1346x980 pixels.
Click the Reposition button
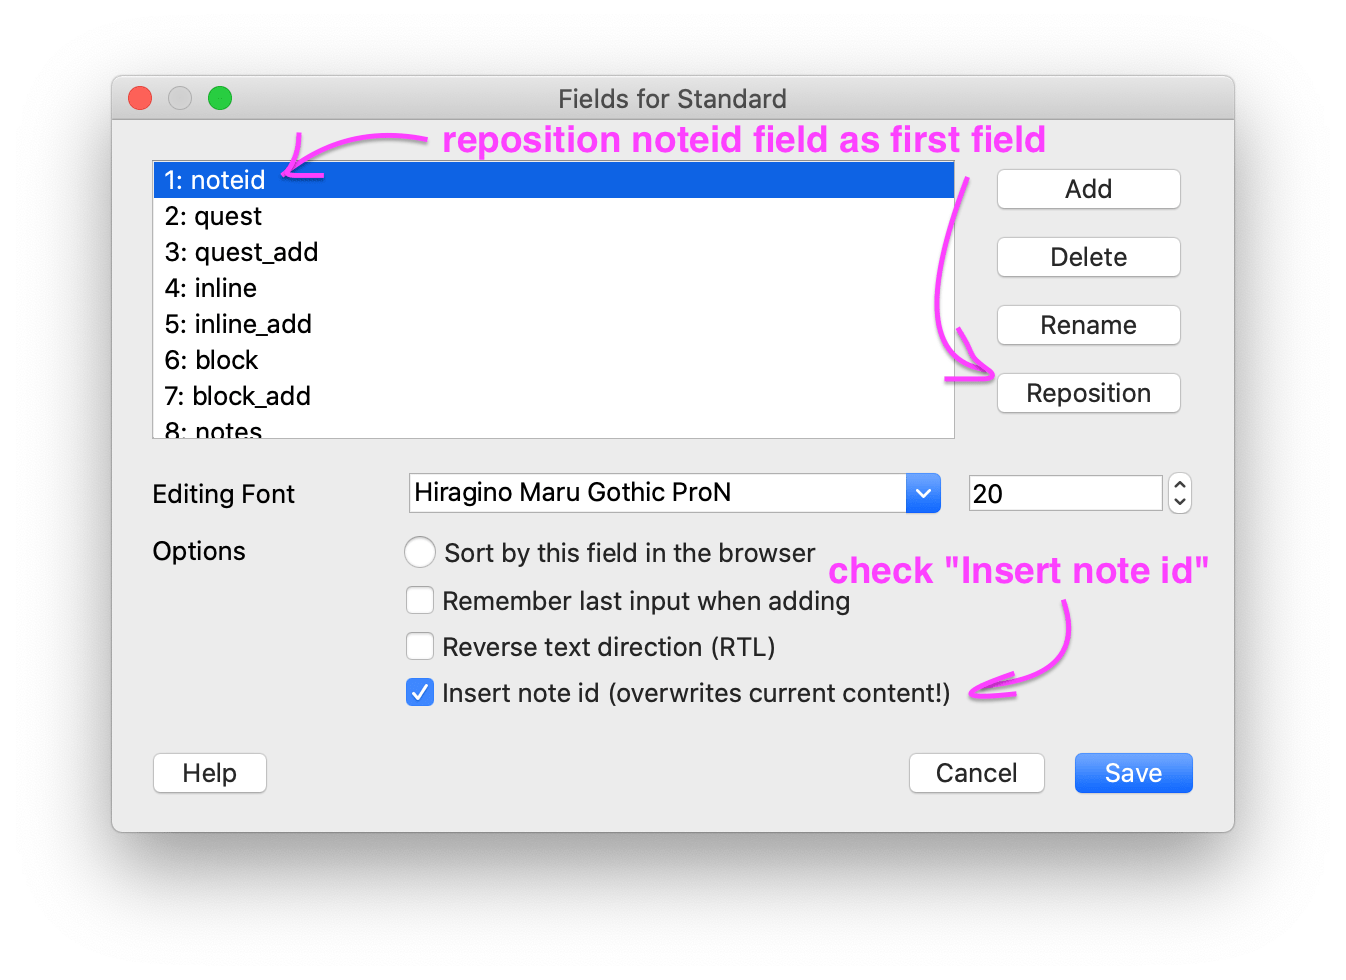[1088, 393]
